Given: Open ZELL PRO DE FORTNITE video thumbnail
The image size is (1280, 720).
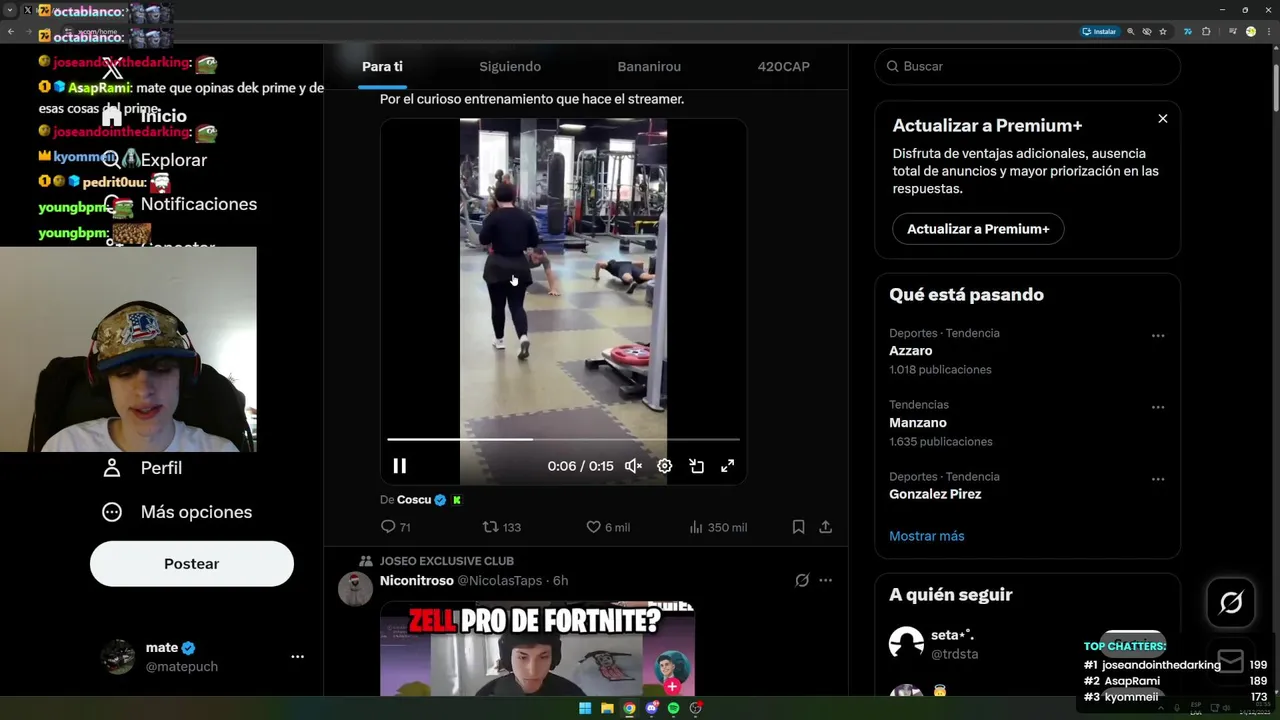Looking at the screenshot, I should [x=537, y=648].
